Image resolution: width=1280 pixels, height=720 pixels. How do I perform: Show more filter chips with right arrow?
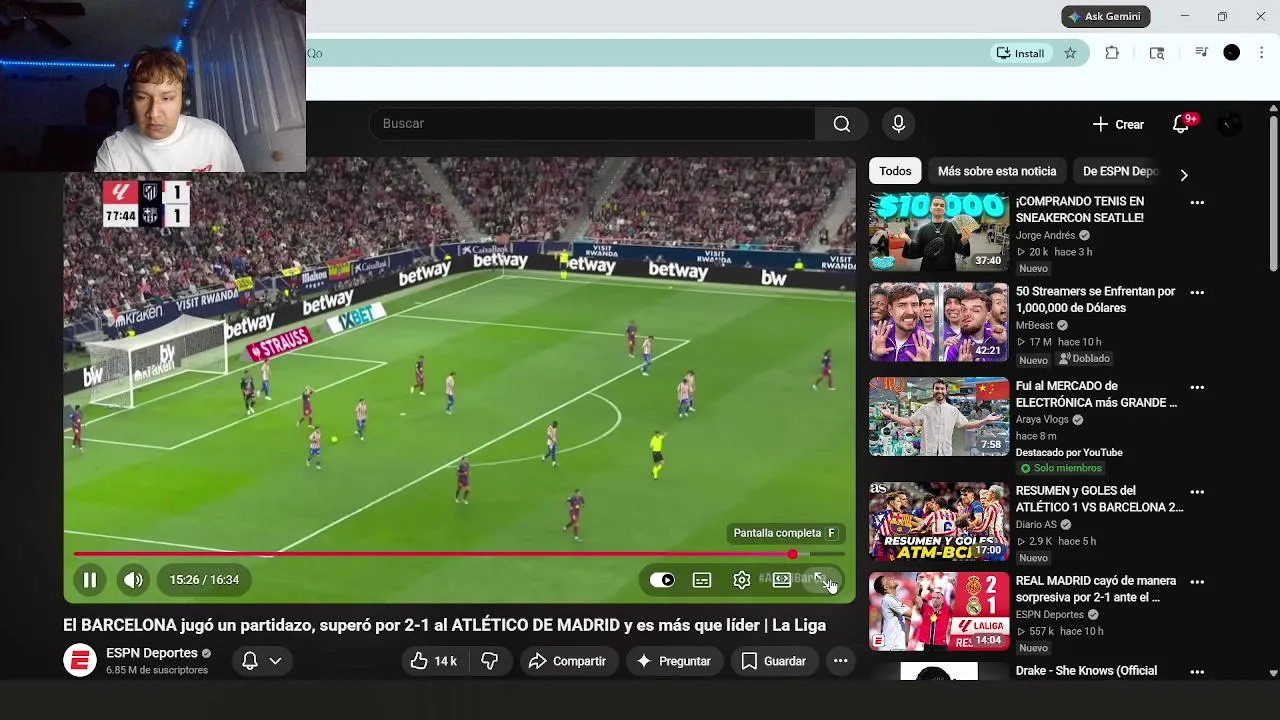1184,174
